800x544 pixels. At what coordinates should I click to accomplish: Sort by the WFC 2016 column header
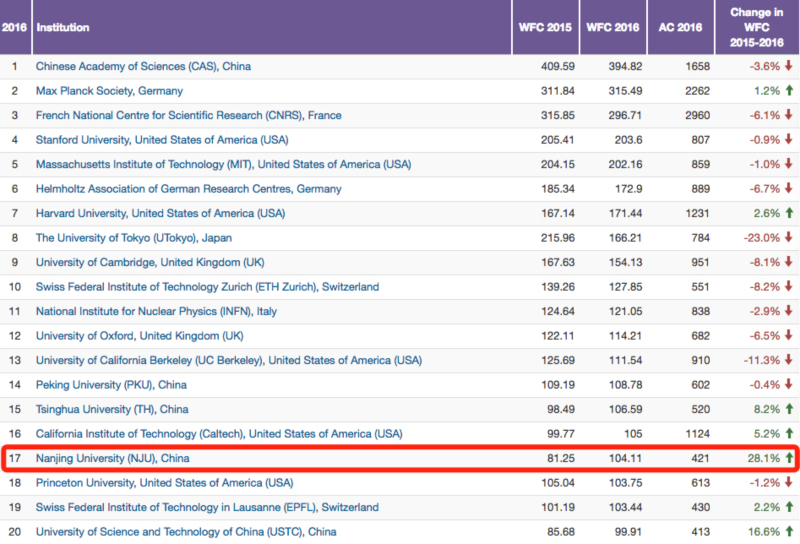tap(613, 28)
